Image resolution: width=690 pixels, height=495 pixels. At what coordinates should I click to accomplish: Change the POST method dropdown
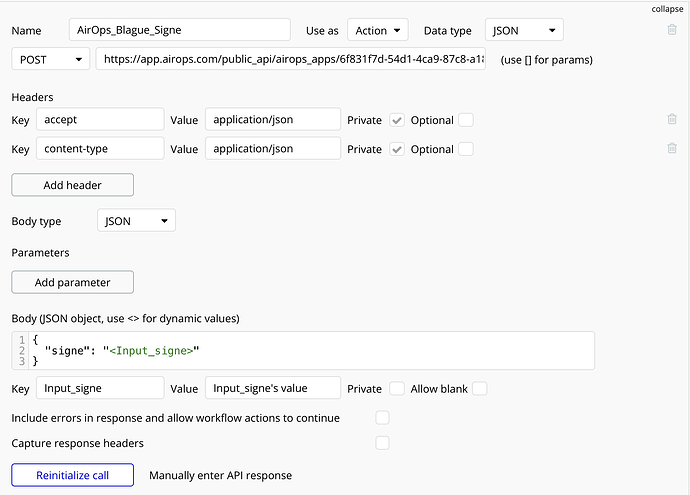50,60
